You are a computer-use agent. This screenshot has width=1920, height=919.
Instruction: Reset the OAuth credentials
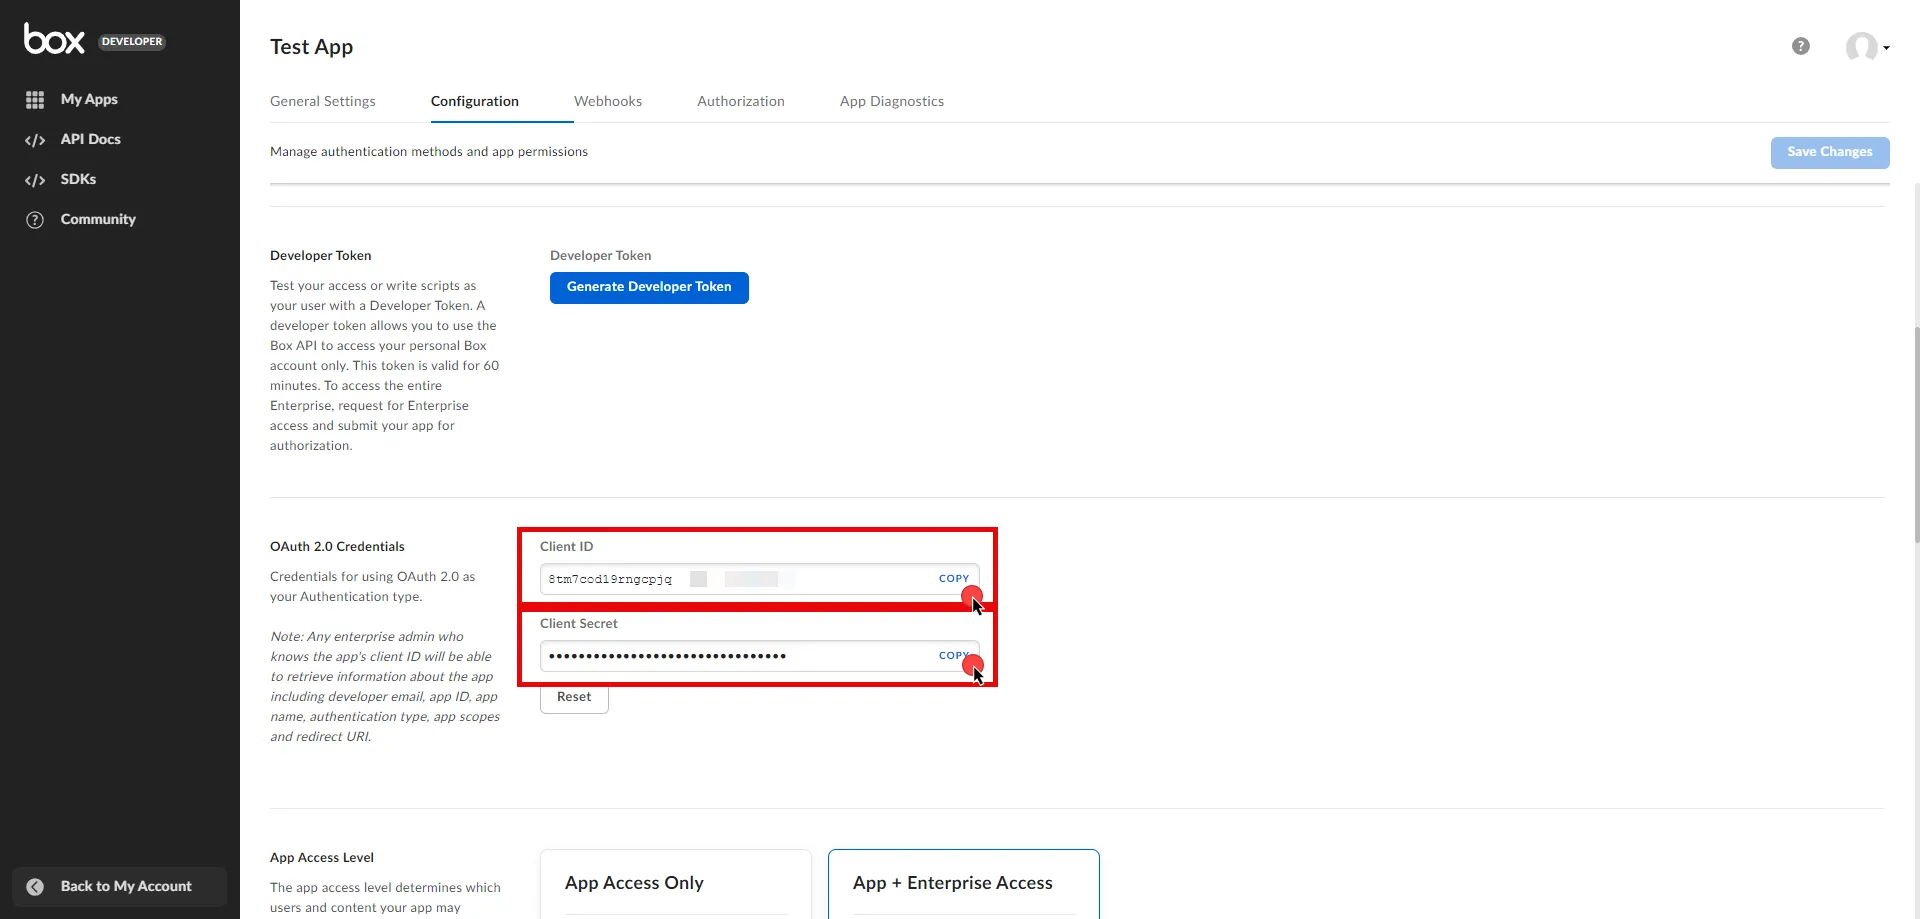click(573, 697)
